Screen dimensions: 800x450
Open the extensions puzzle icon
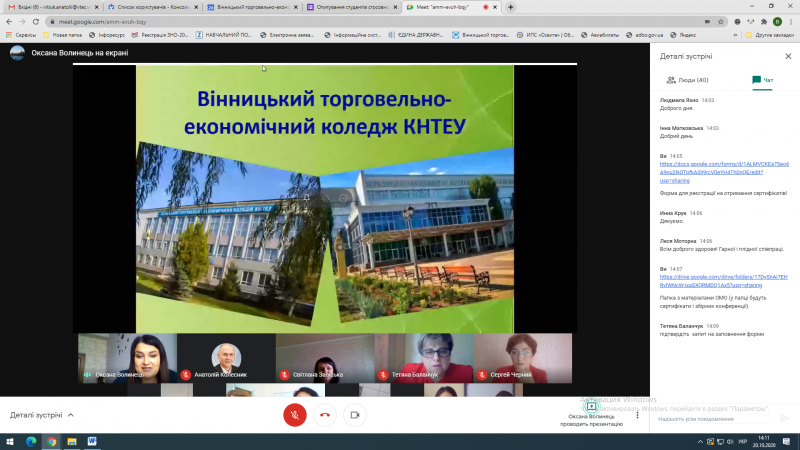pyautogui.click(x=764, y=21)
